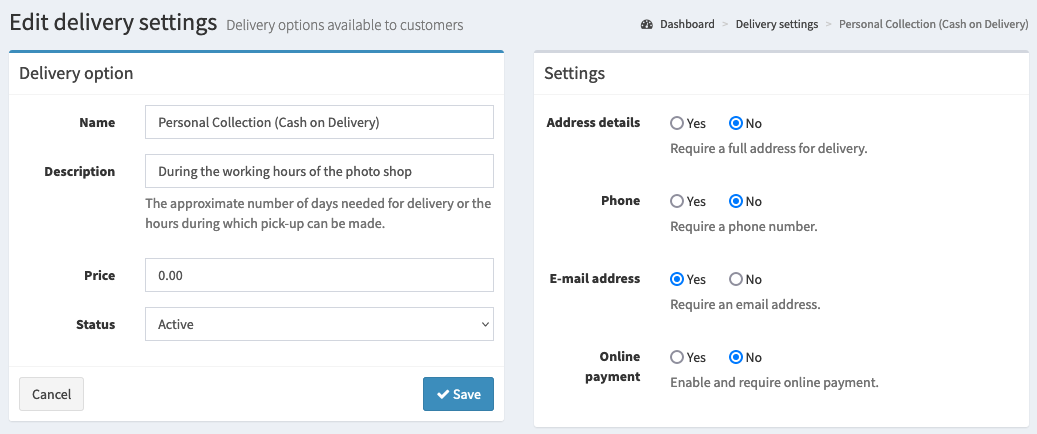The height and width of the screenshot is (434, 1037).
Task: Select No for Online payment
Action: coord(735,357)
